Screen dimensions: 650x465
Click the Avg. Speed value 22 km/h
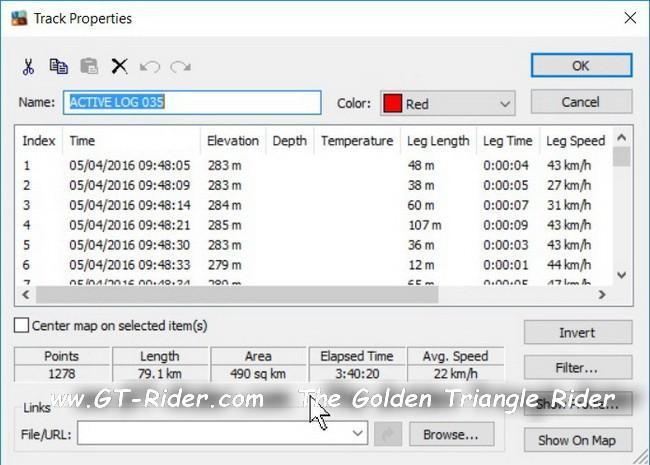tap(456, 373)
